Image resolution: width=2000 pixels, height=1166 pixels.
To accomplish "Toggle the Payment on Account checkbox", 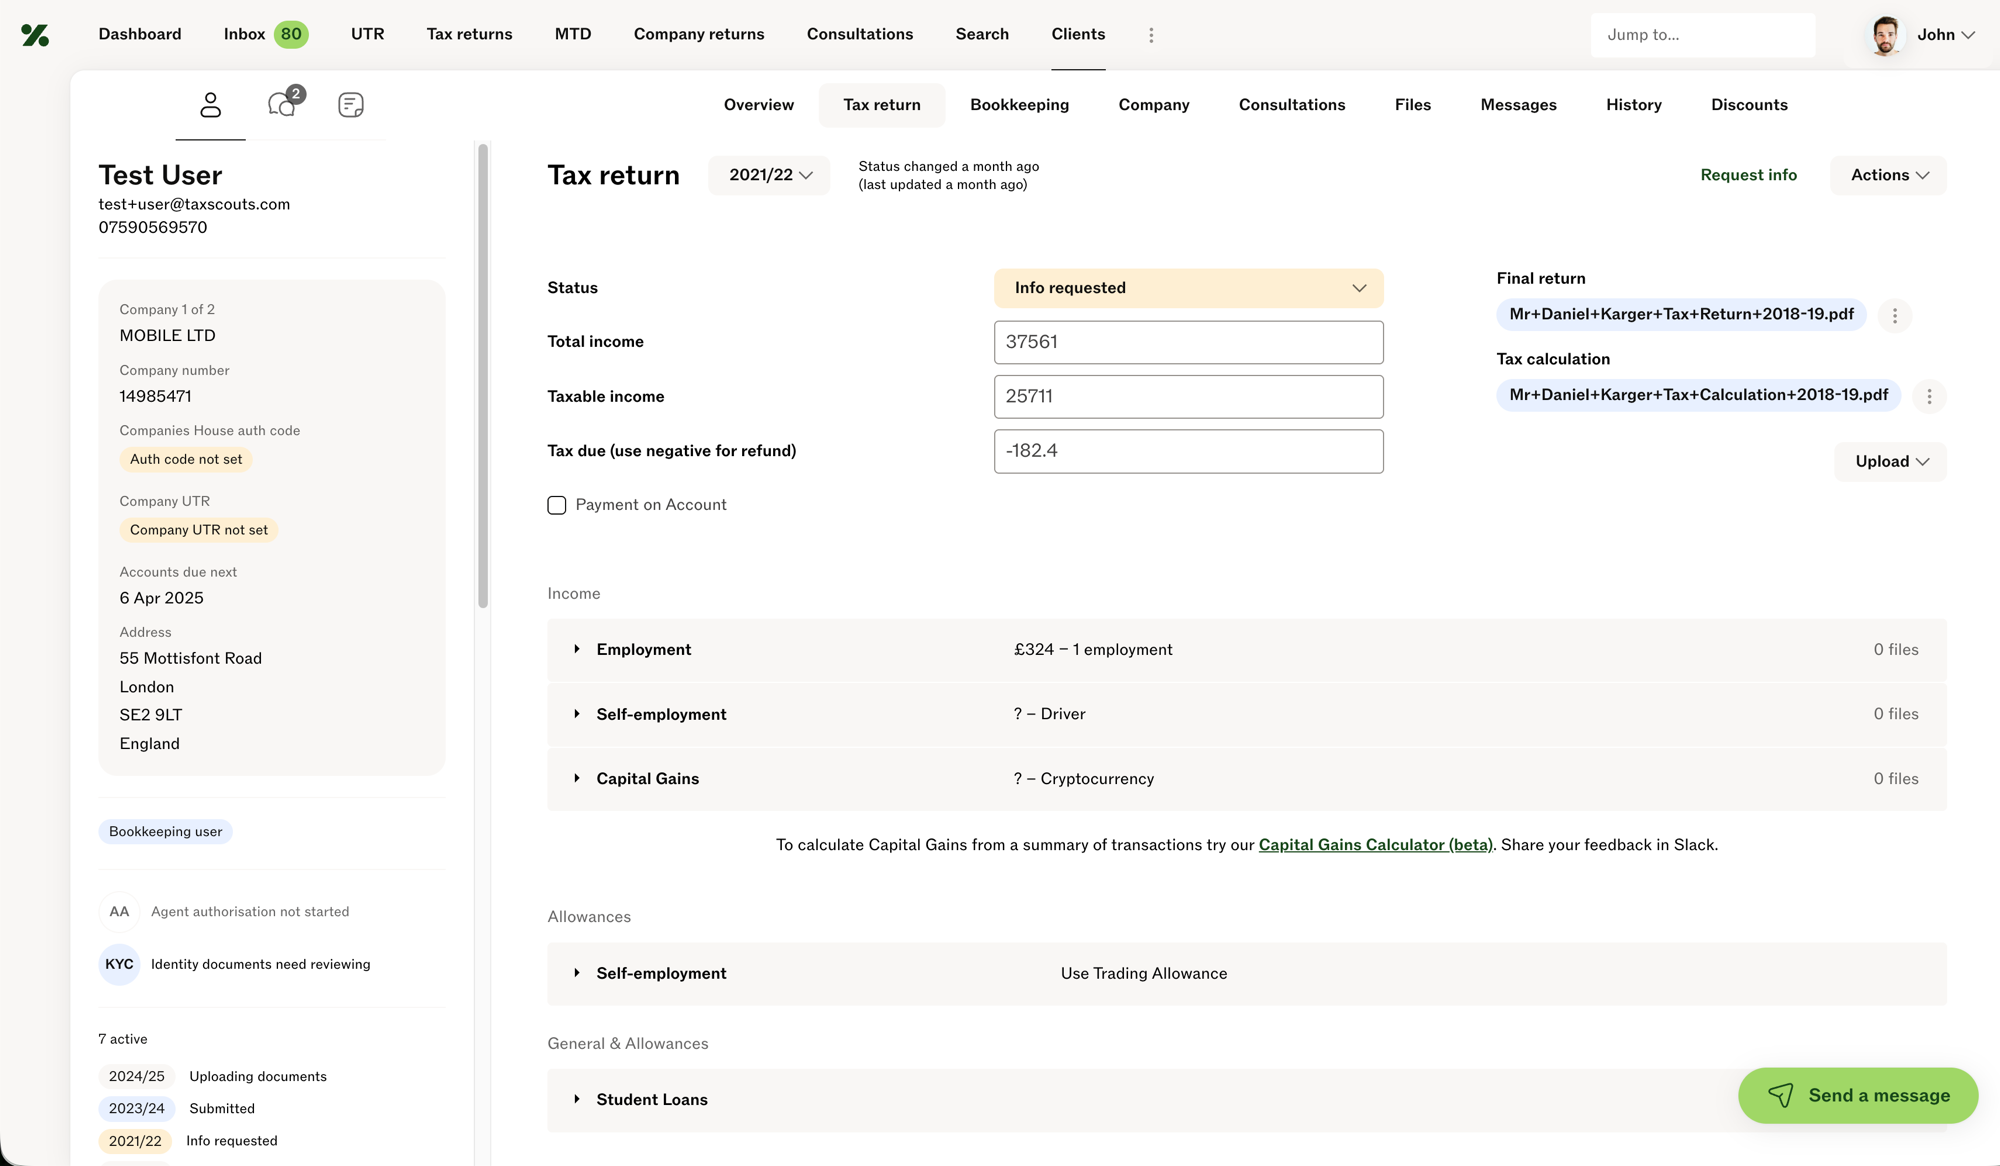I will point(557,505).
